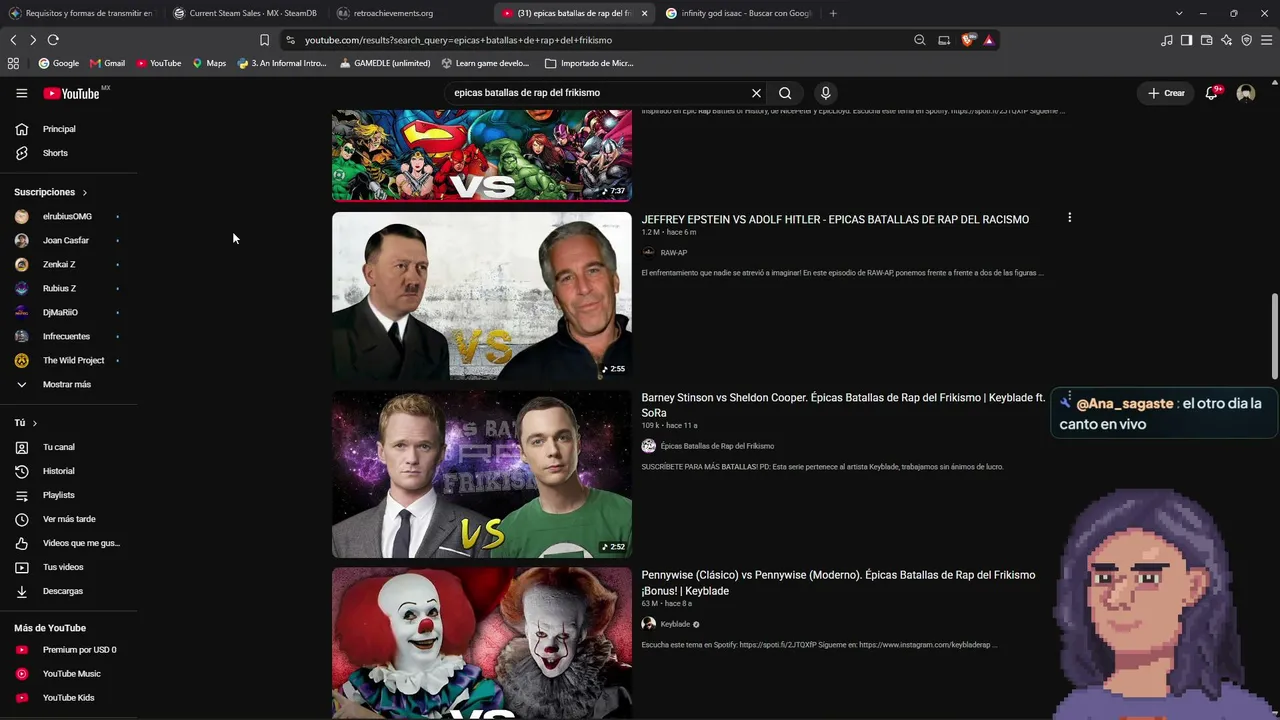
Task: Open options menu for Epstein vs Hitler video
Action: pyautogui.click(x=1069, y=217)
